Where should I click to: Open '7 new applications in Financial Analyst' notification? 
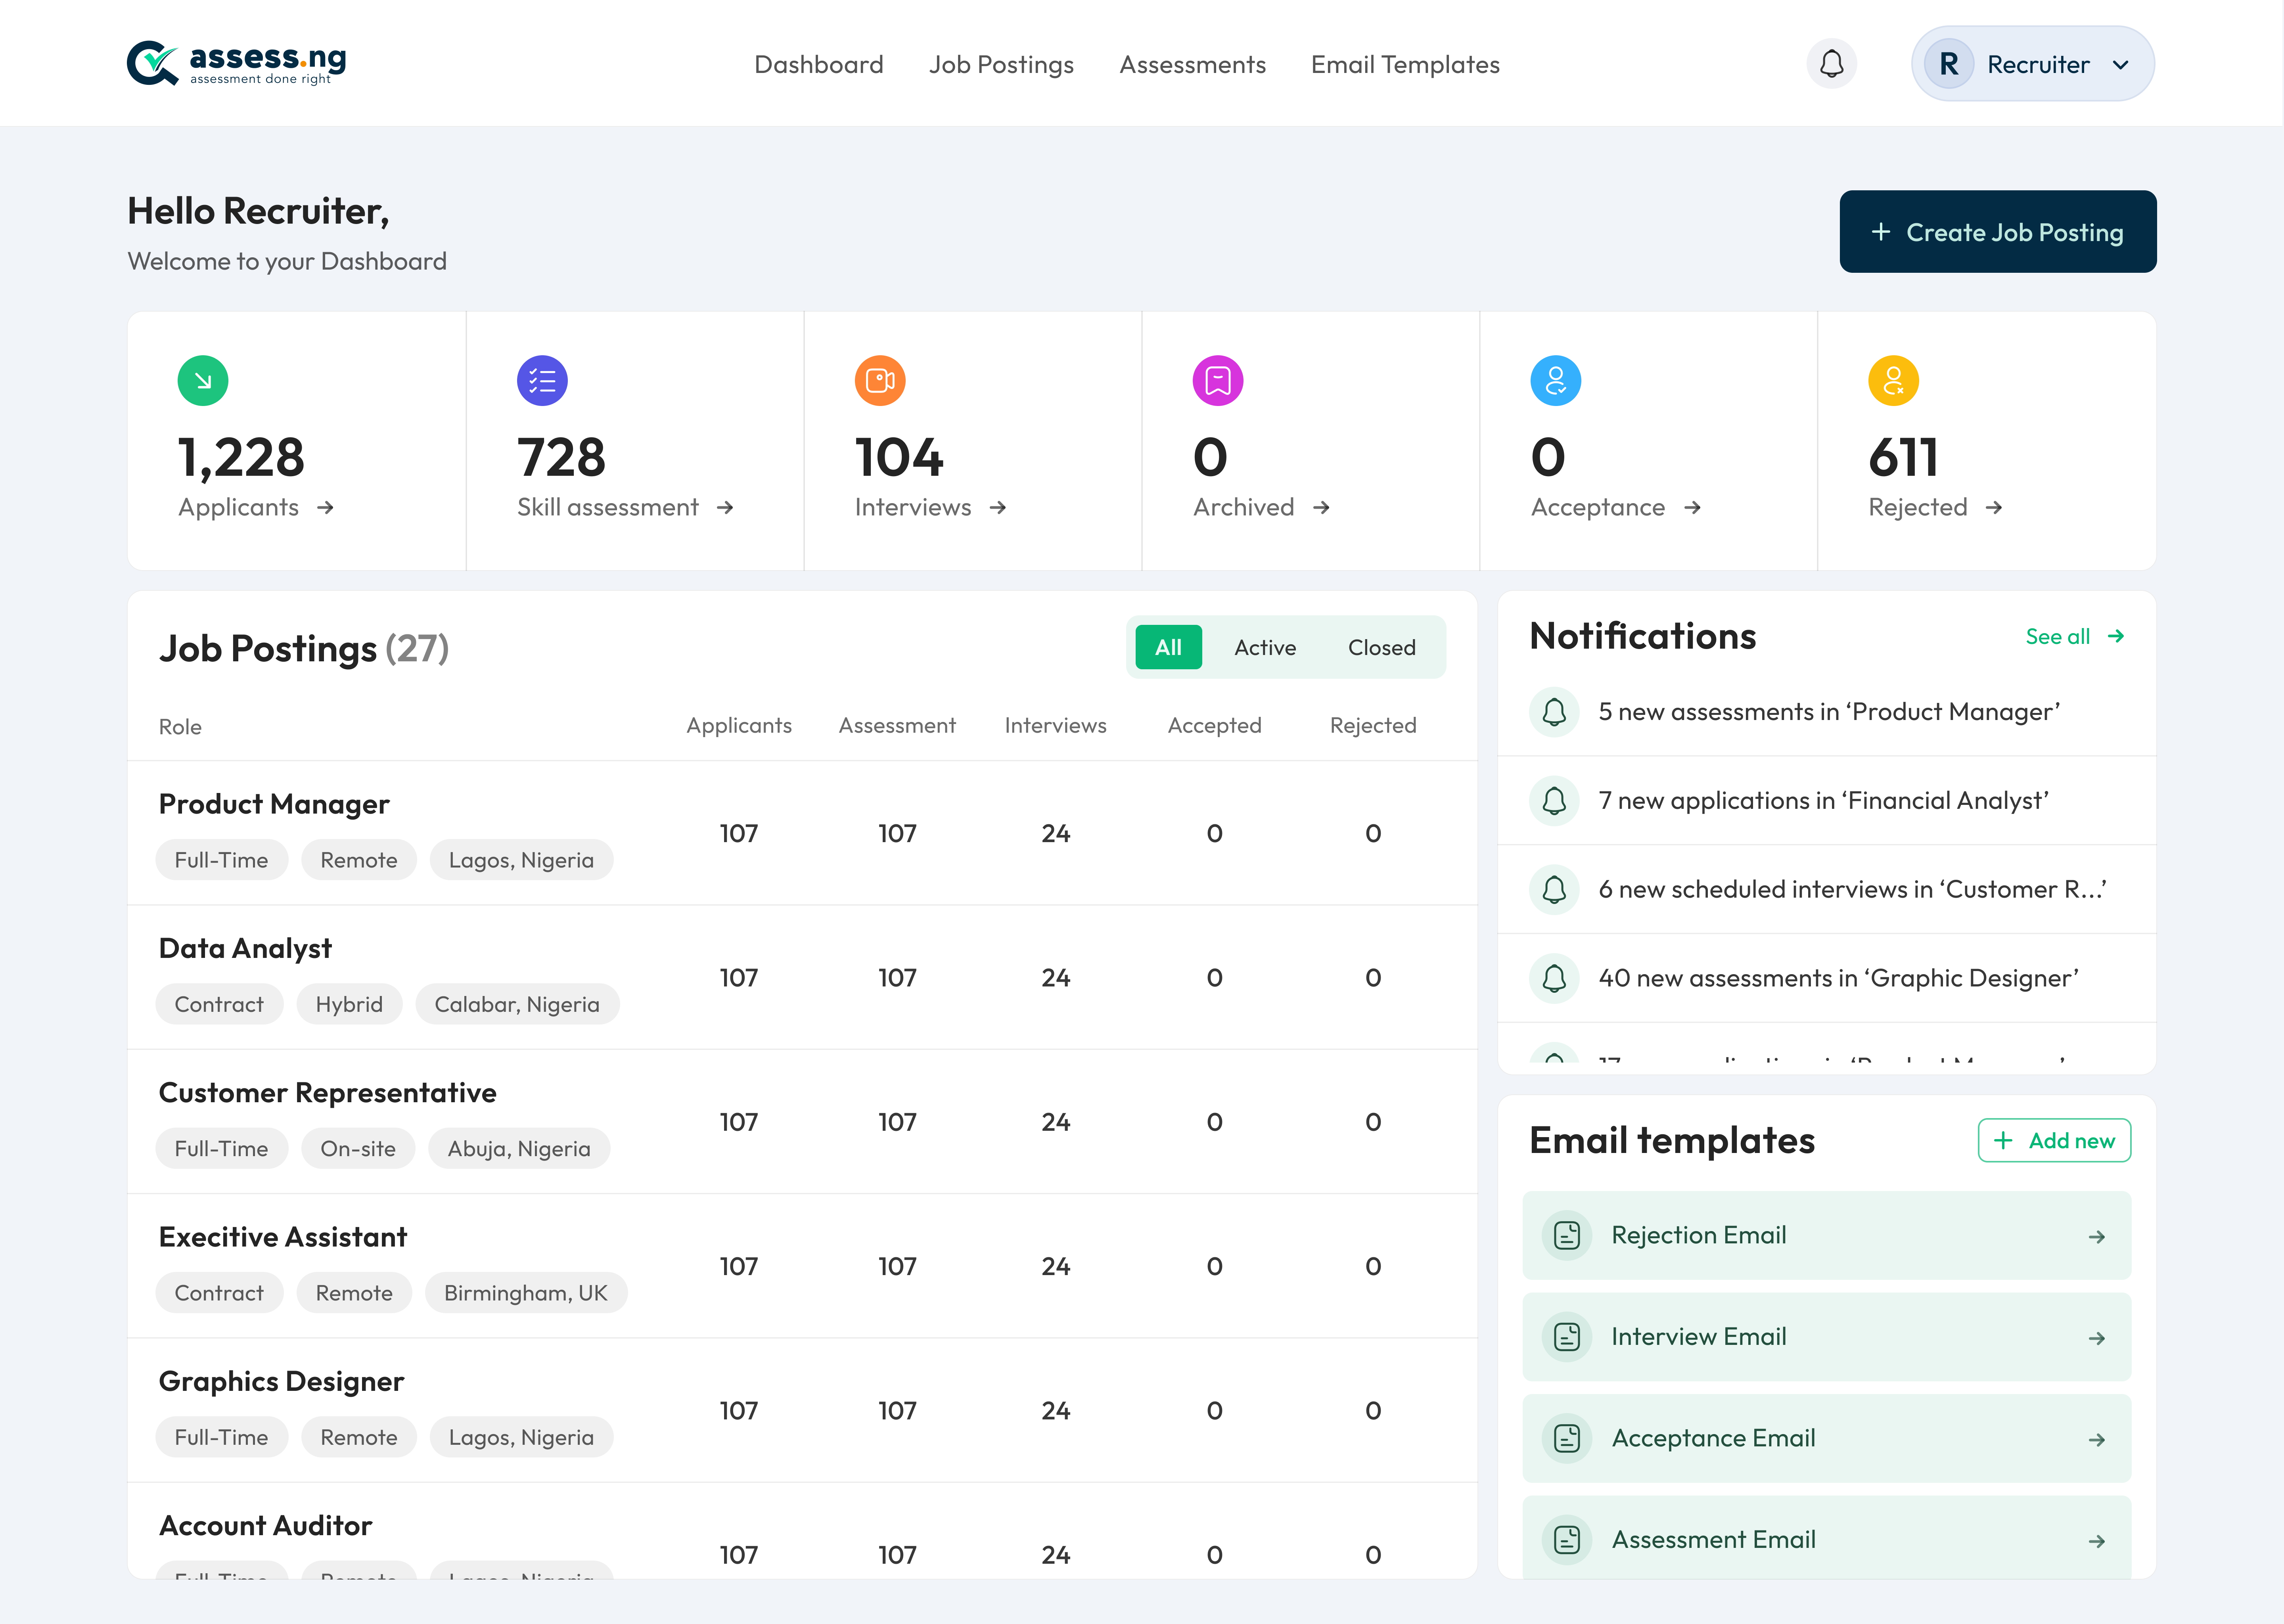1826,801
